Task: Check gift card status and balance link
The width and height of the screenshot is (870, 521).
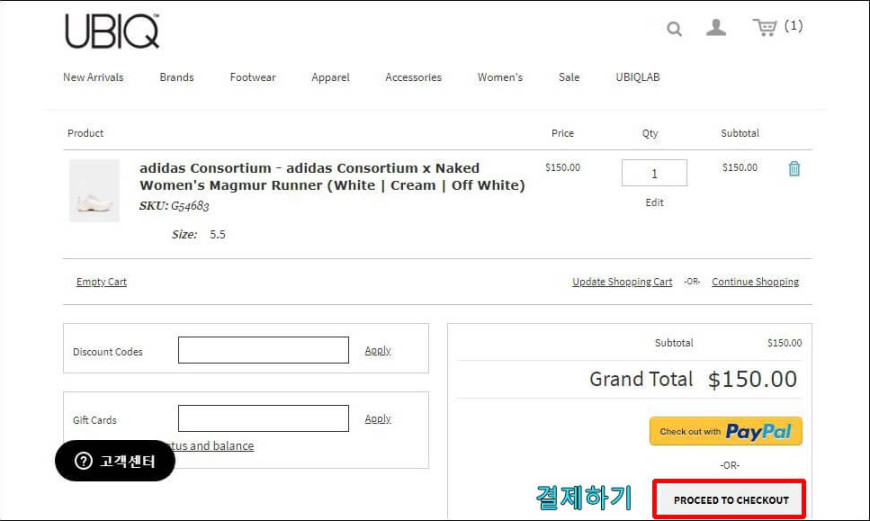Action: [x=214, y=446]
